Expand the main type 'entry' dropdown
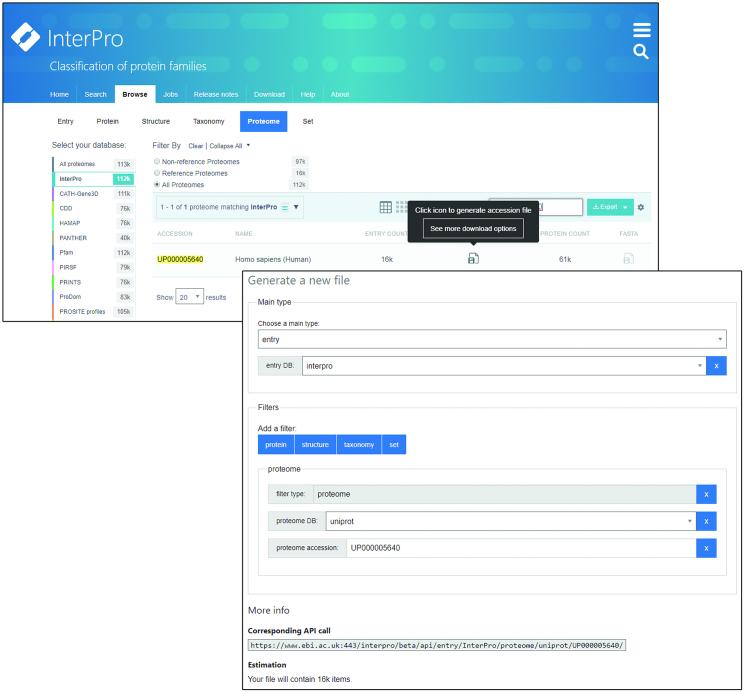 [x=491, y=340]
